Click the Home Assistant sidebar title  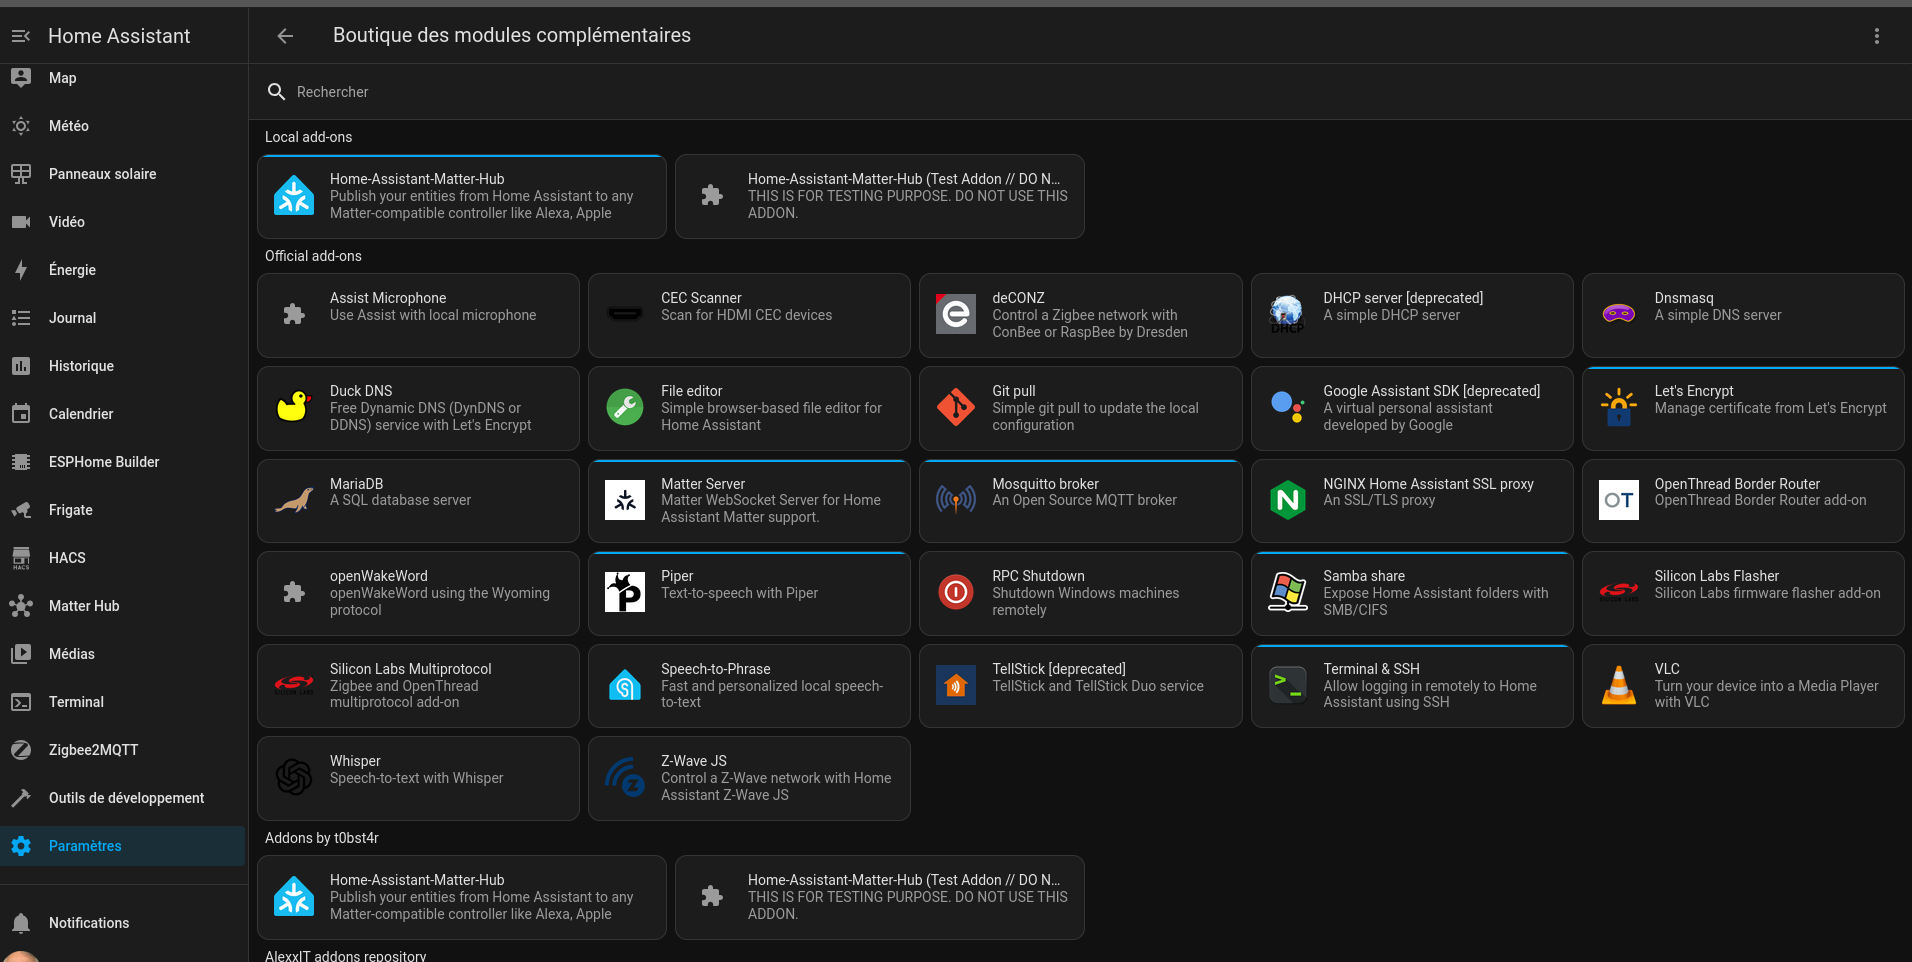pos(119,36)
